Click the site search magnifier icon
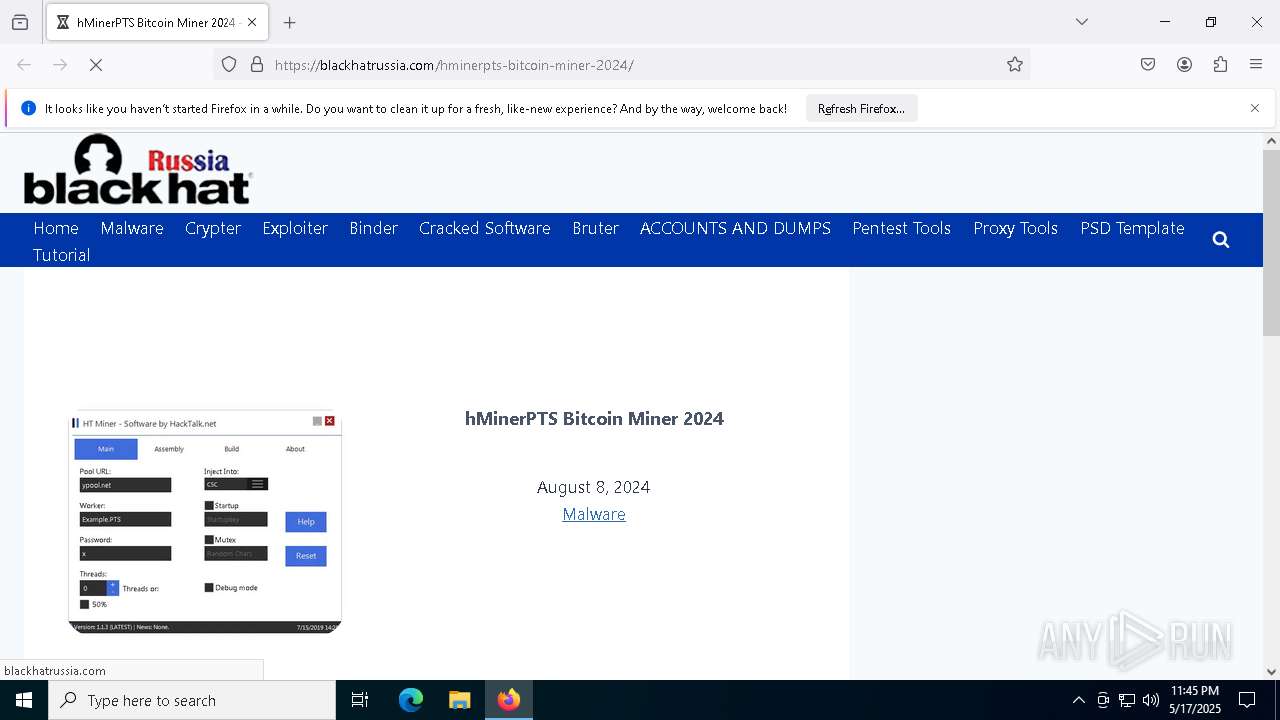 point(1221,240)
